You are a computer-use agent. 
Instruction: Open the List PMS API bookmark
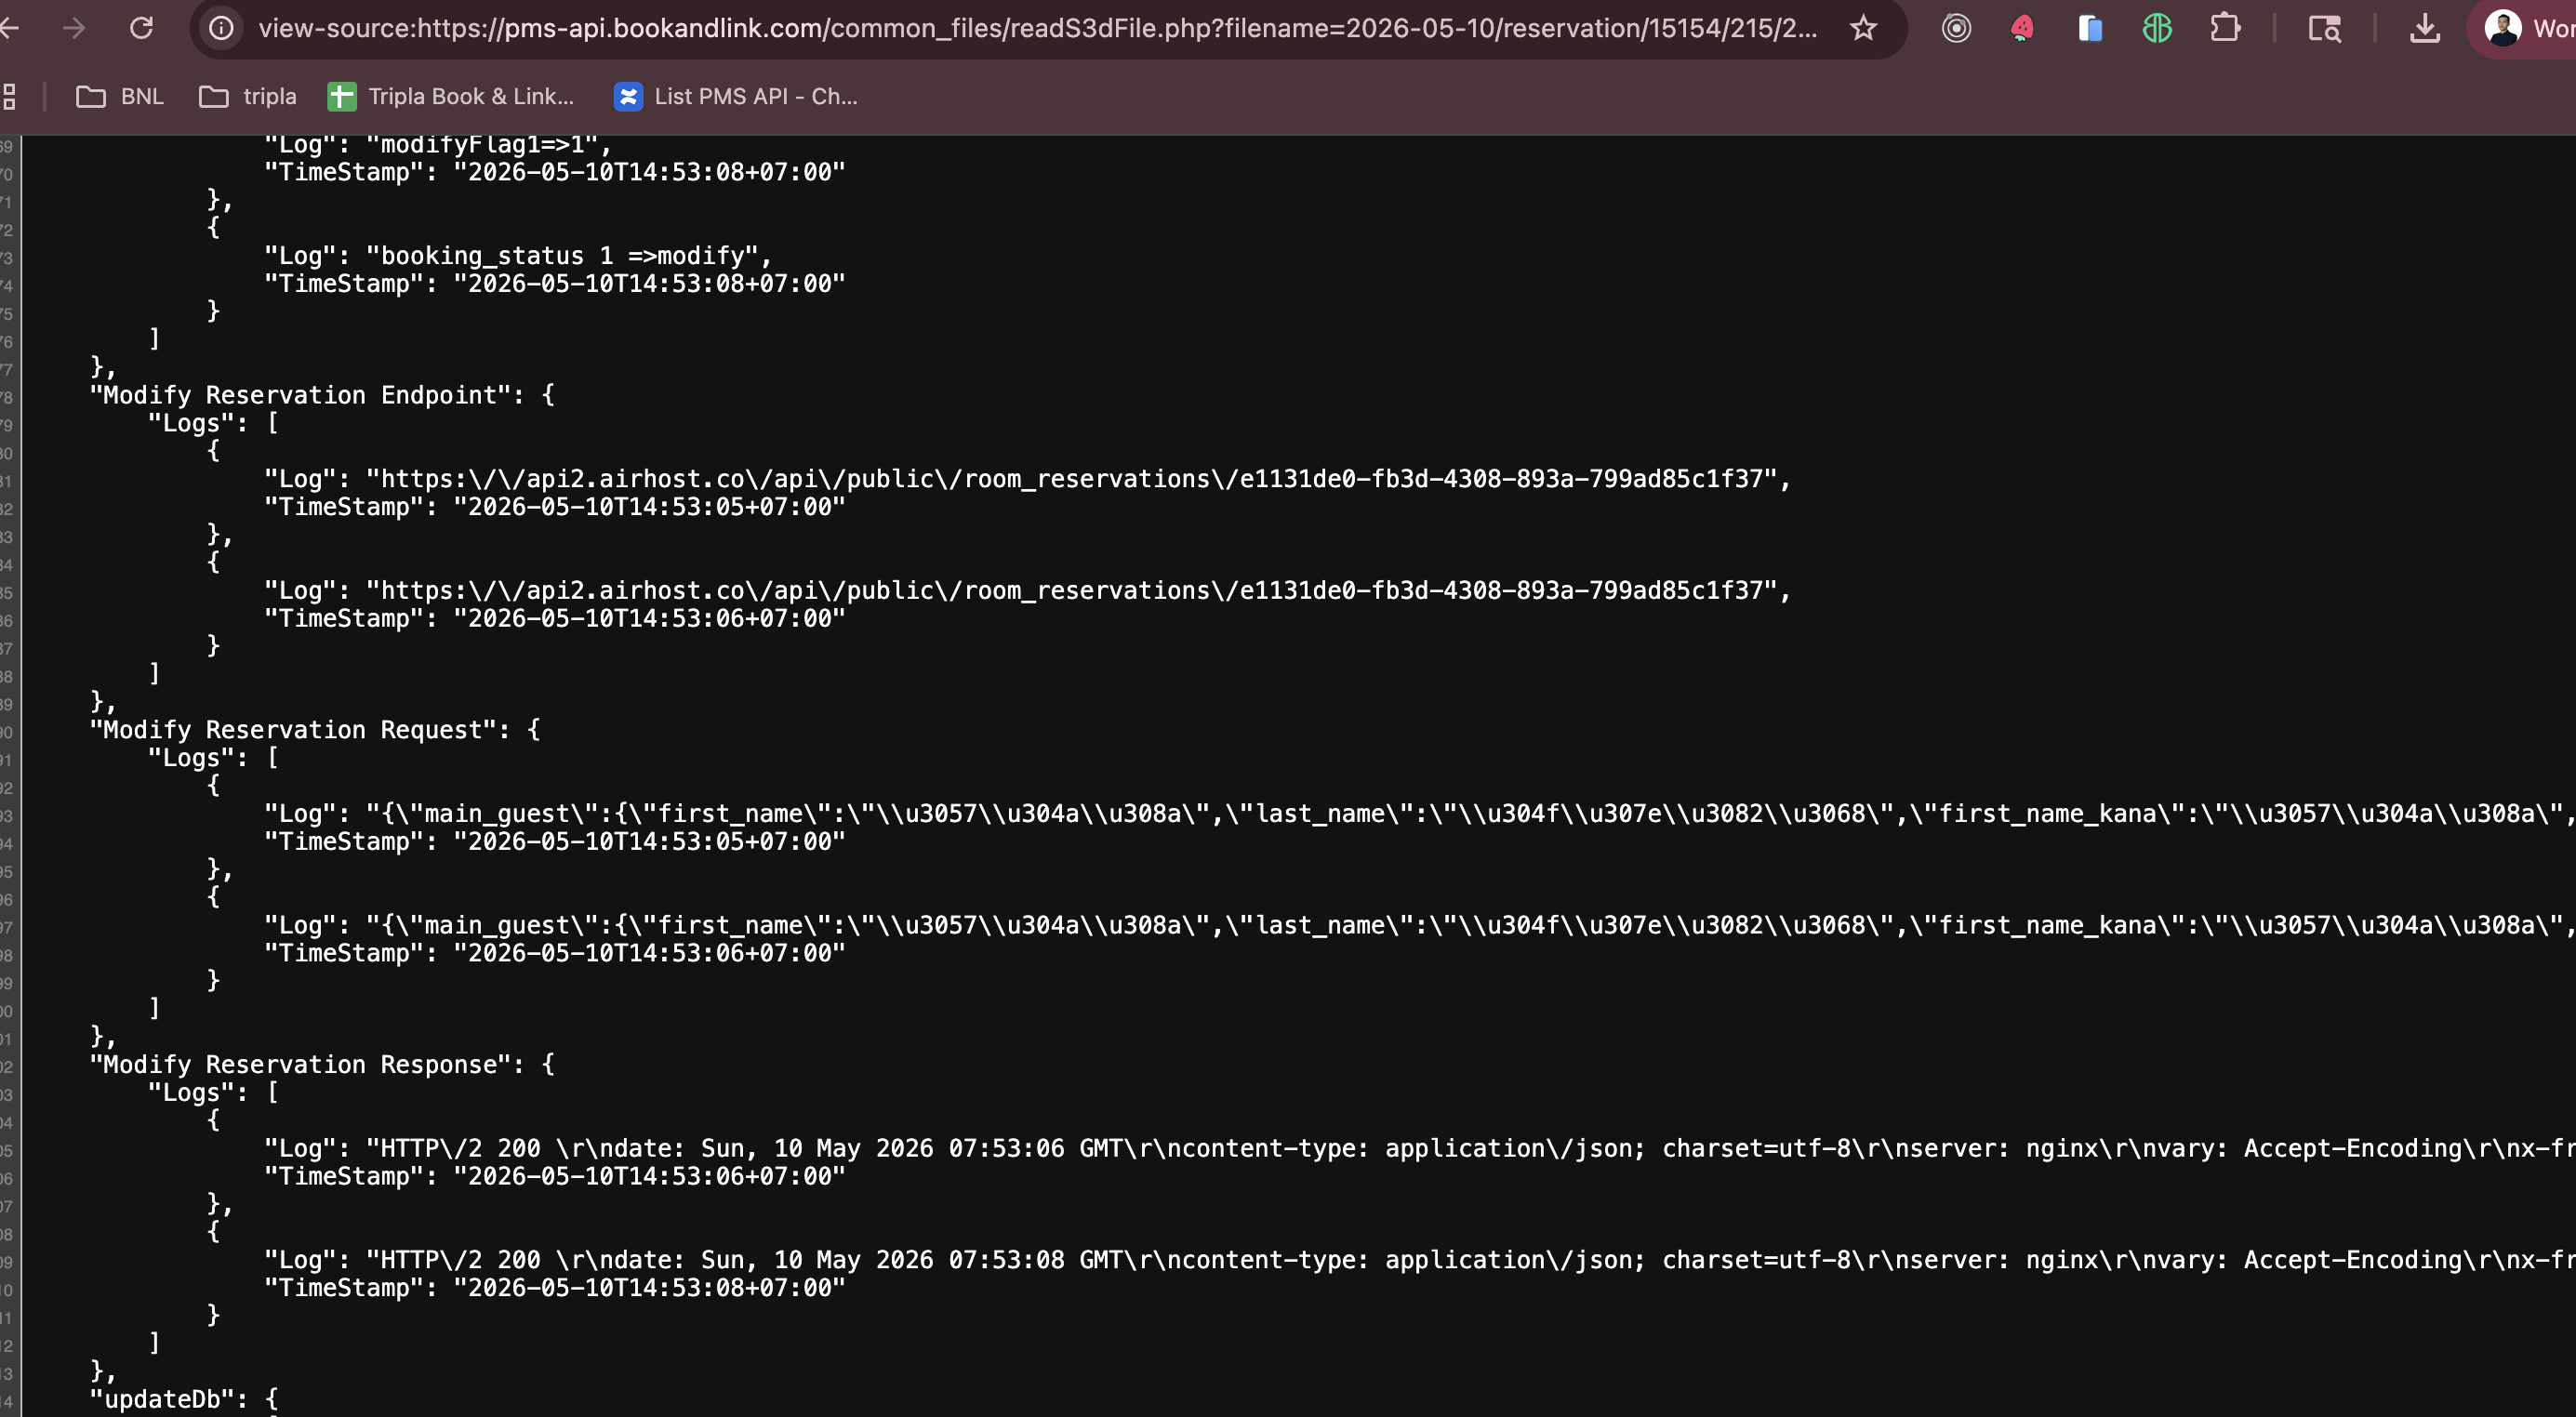point(736,97)
